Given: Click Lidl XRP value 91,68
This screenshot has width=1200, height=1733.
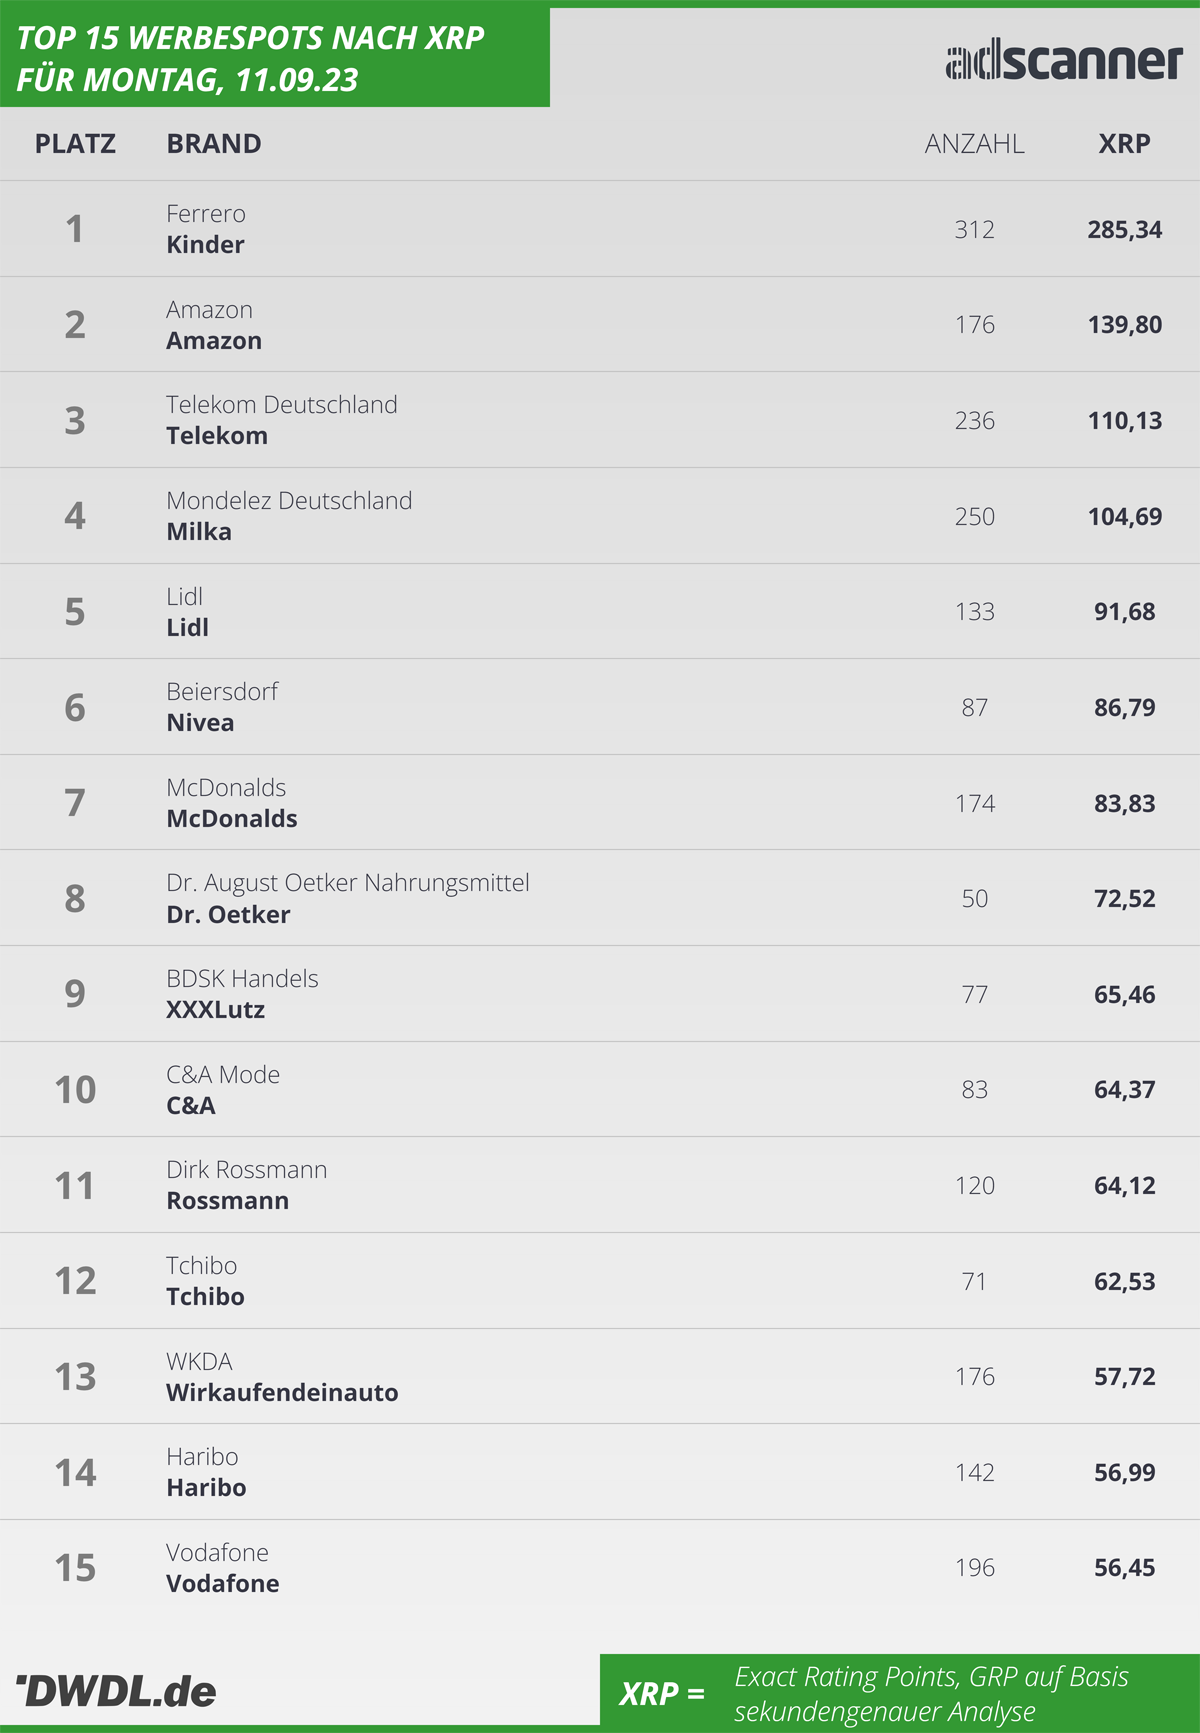Looking at the screenshot, I should [1124, 612].
